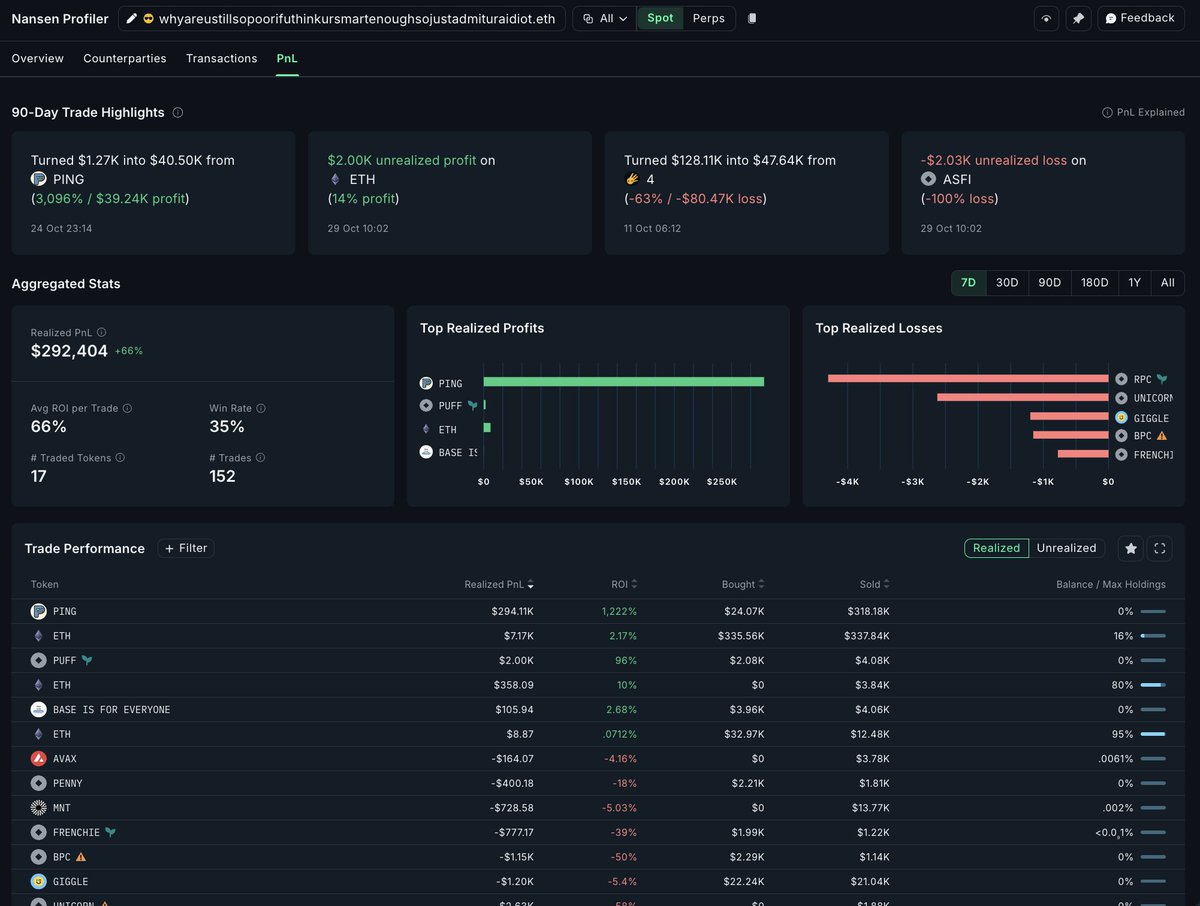Viewport: 1200px width, 906px height.
Task: Click the Feedback button
Action: tap(1140, 19)
